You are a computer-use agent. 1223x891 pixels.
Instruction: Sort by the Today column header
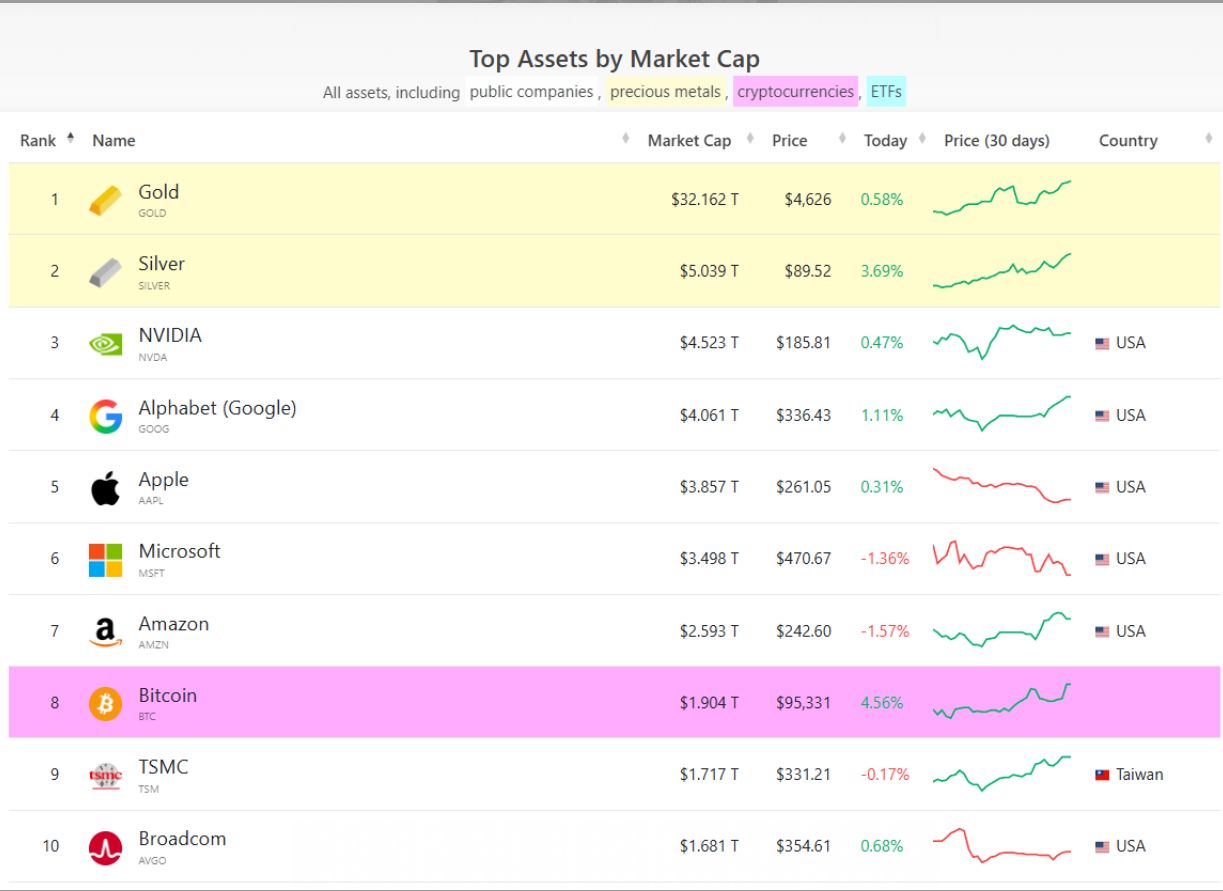pyautogui.click(x=885, y=141)
